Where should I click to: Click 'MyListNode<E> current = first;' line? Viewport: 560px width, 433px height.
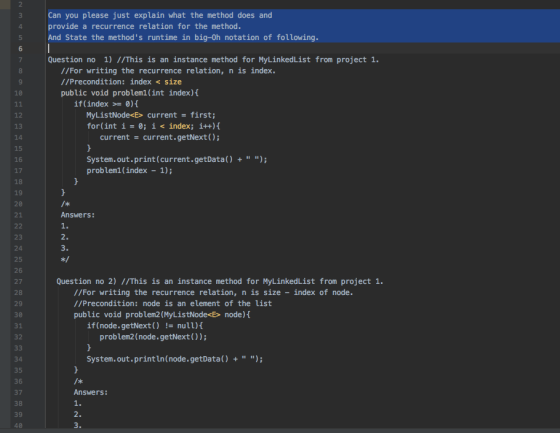point(151,115)
